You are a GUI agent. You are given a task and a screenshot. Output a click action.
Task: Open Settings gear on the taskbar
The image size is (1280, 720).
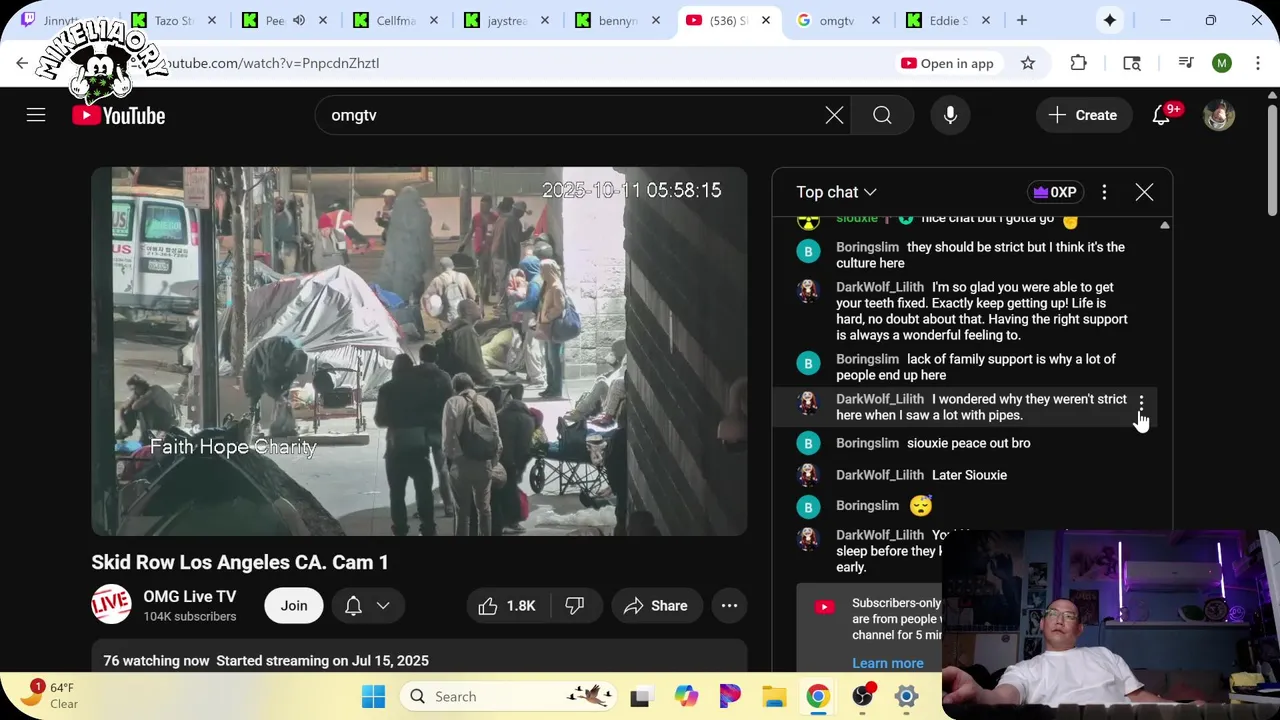(906, 696)
